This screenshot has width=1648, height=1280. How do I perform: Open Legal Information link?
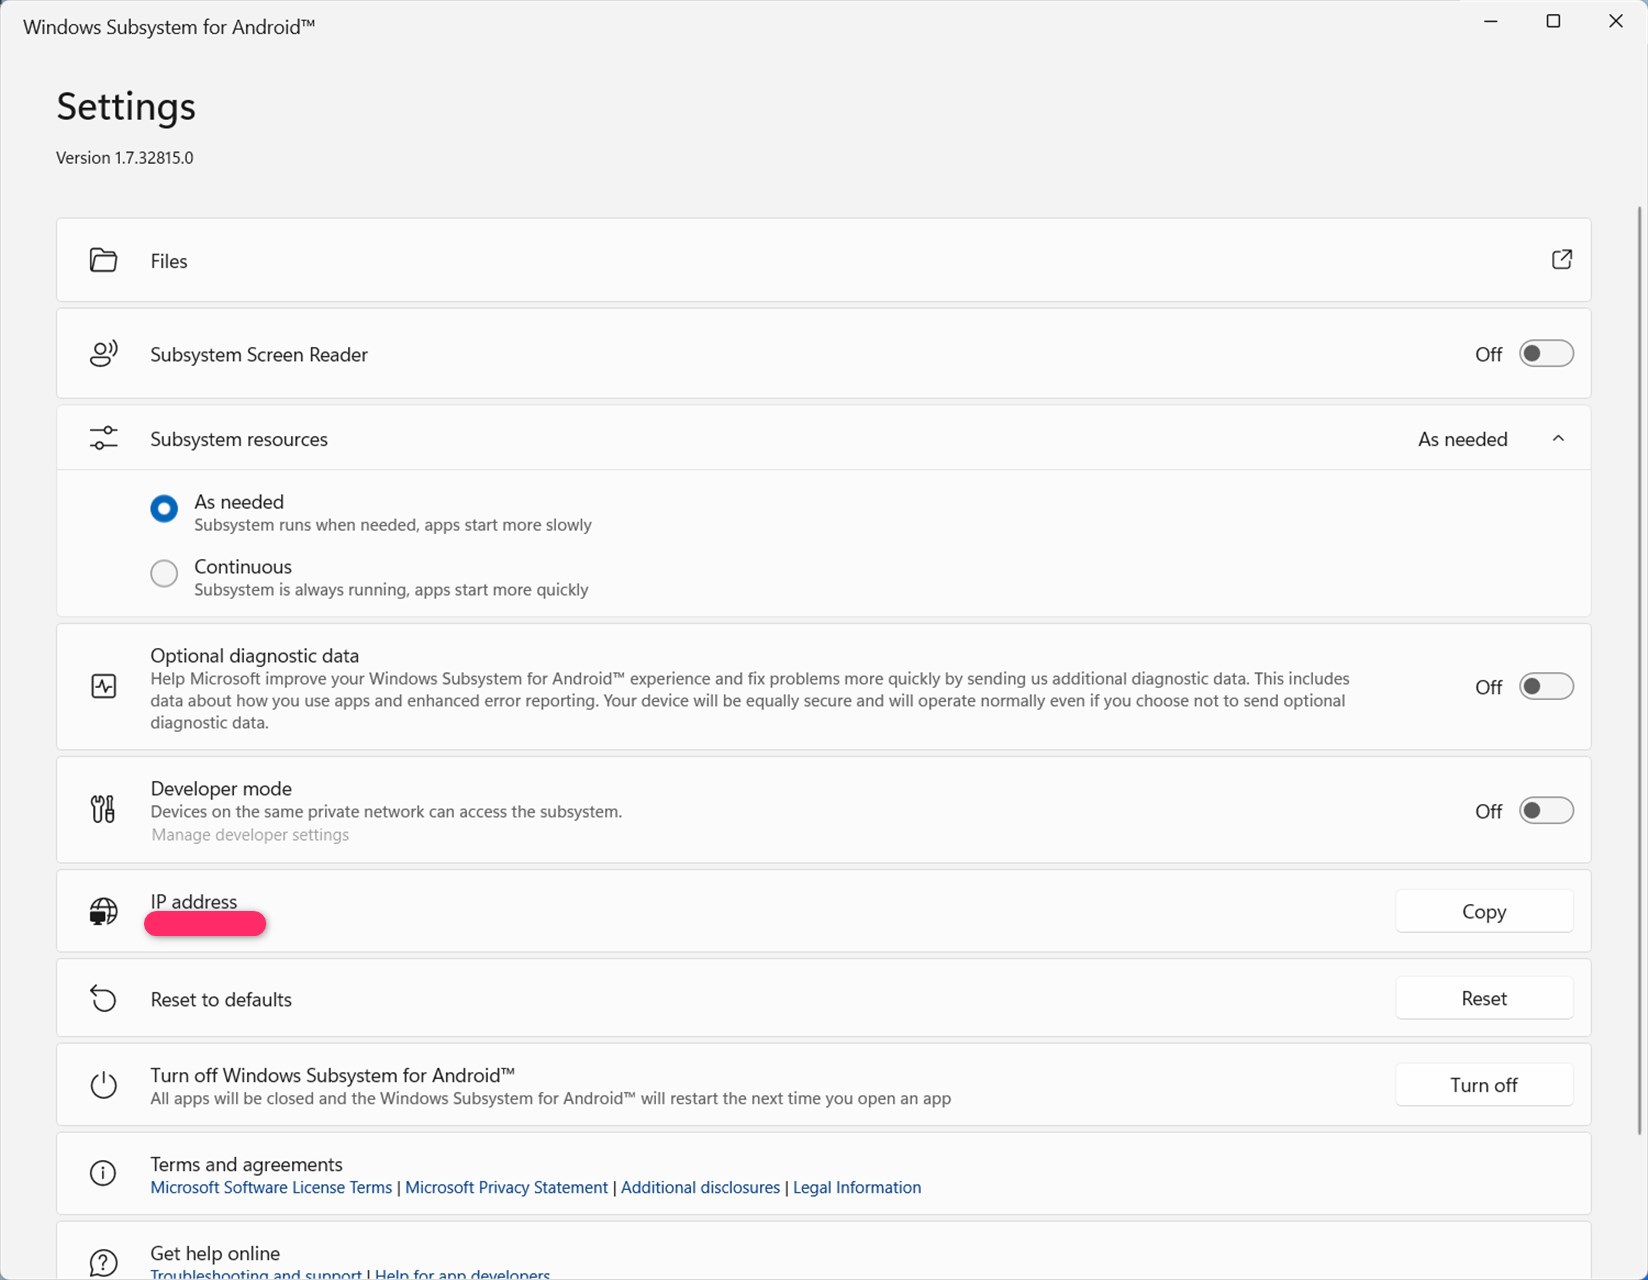tap(857, 1187)
